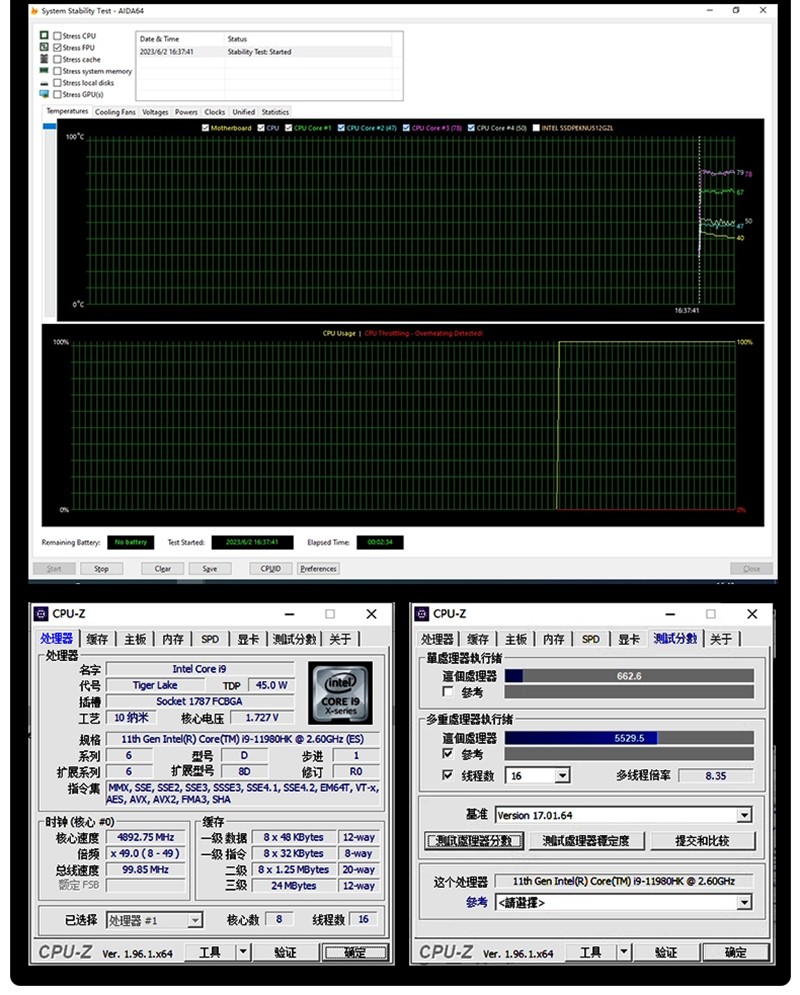800x995 pixels.
Task: Click the 8.35 multi-thread ratio field
Action: point(716,775)
